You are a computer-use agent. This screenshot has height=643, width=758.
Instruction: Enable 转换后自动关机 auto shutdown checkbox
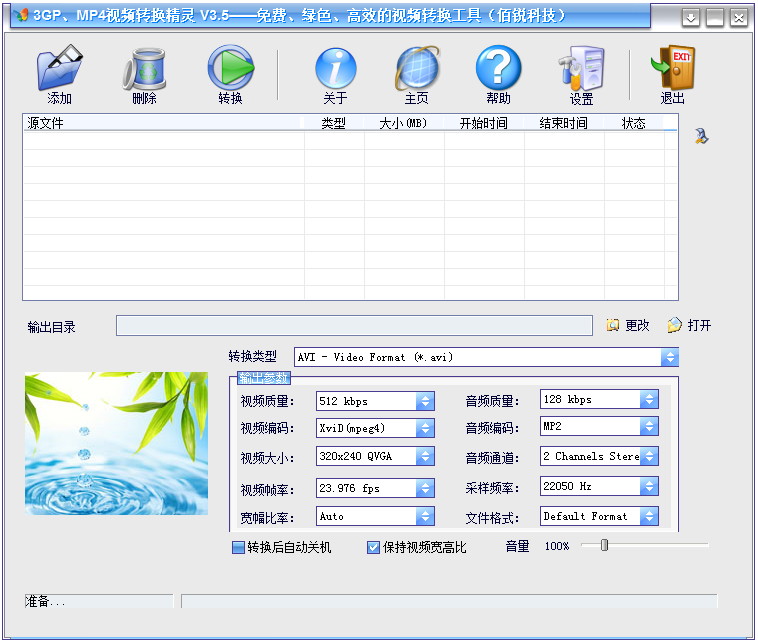click(238, 547)
